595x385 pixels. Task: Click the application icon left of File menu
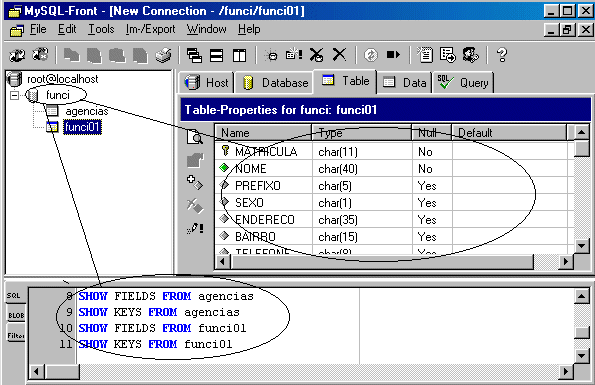tap(17, 30)
